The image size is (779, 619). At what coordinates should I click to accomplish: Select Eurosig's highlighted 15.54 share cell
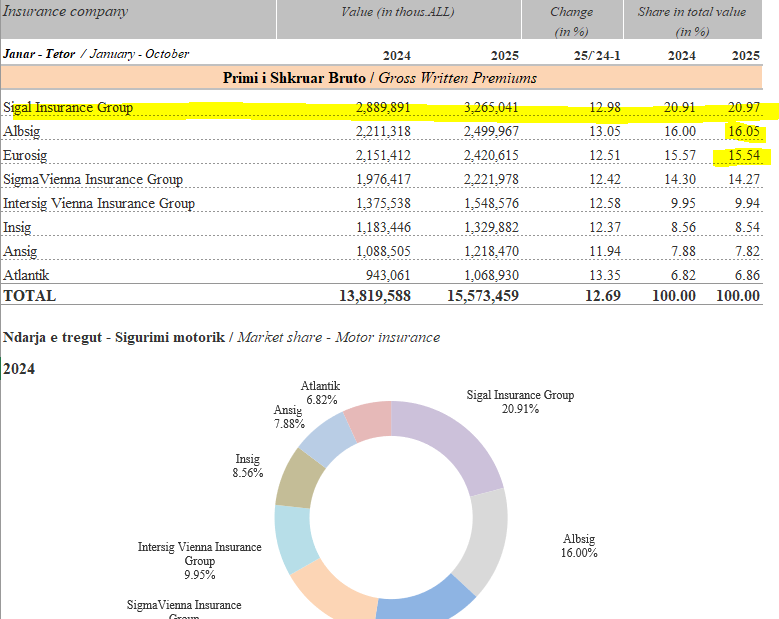coord(745,155)
